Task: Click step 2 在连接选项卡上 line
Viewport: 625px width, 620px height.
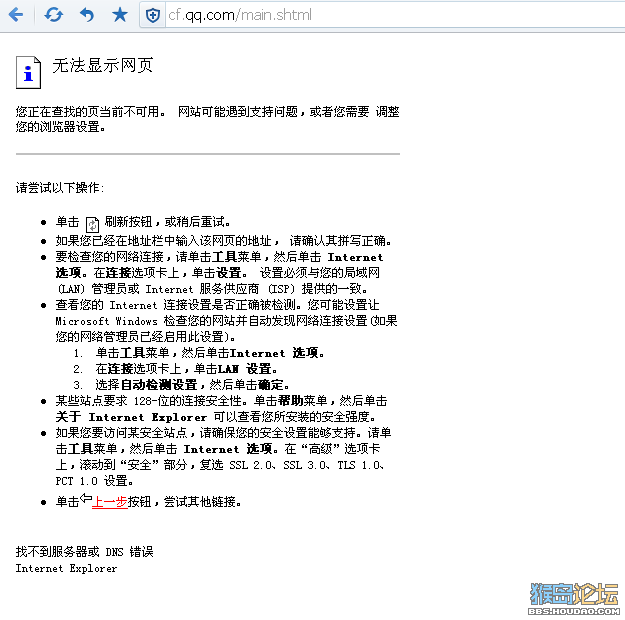Action: coord(186,369)
